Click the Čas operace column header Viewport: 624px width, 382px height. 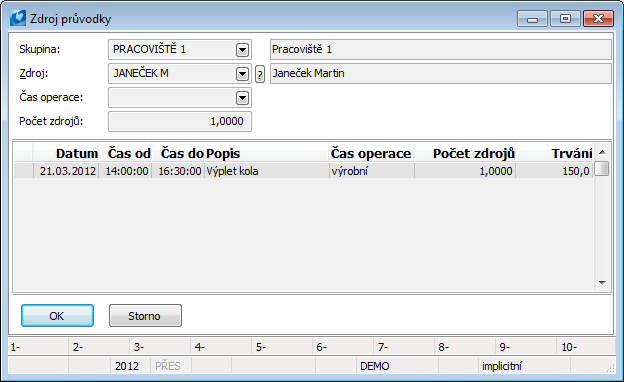pos(372,153)
